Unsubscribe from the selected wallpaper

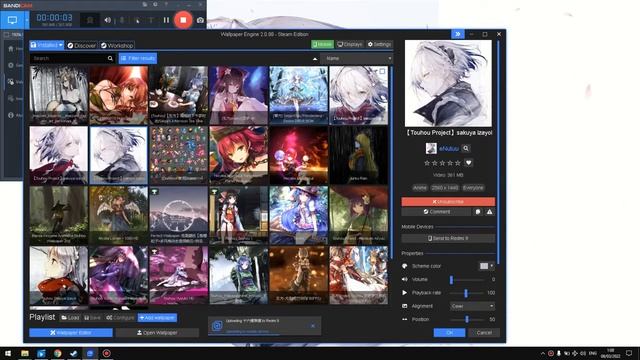coord(448,202)
